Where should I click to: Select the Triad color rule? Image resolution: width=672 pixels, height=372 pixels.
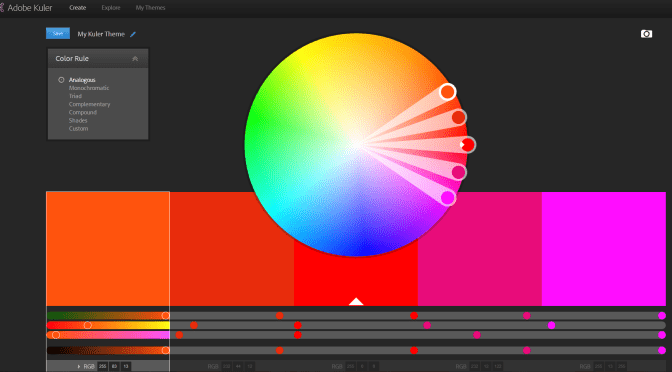75,96
